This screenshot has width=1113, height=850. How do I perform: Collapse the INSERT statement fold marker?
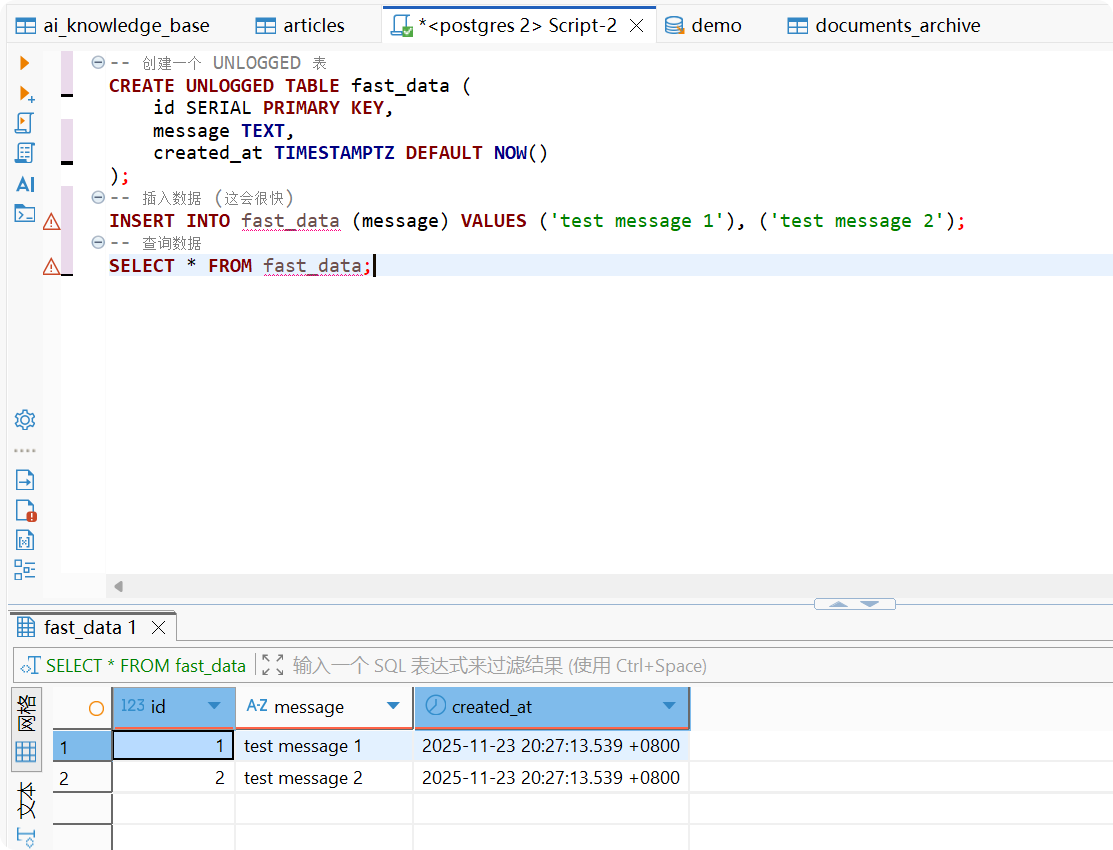pyautogui.click(x=98, y=198)
